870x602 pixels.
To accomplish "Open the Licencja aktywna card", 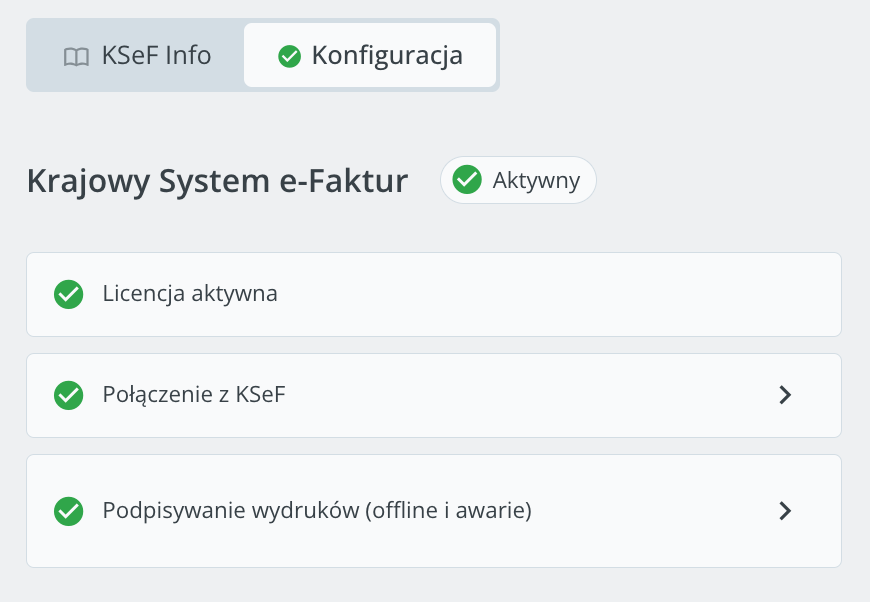I will click(434, 294).
